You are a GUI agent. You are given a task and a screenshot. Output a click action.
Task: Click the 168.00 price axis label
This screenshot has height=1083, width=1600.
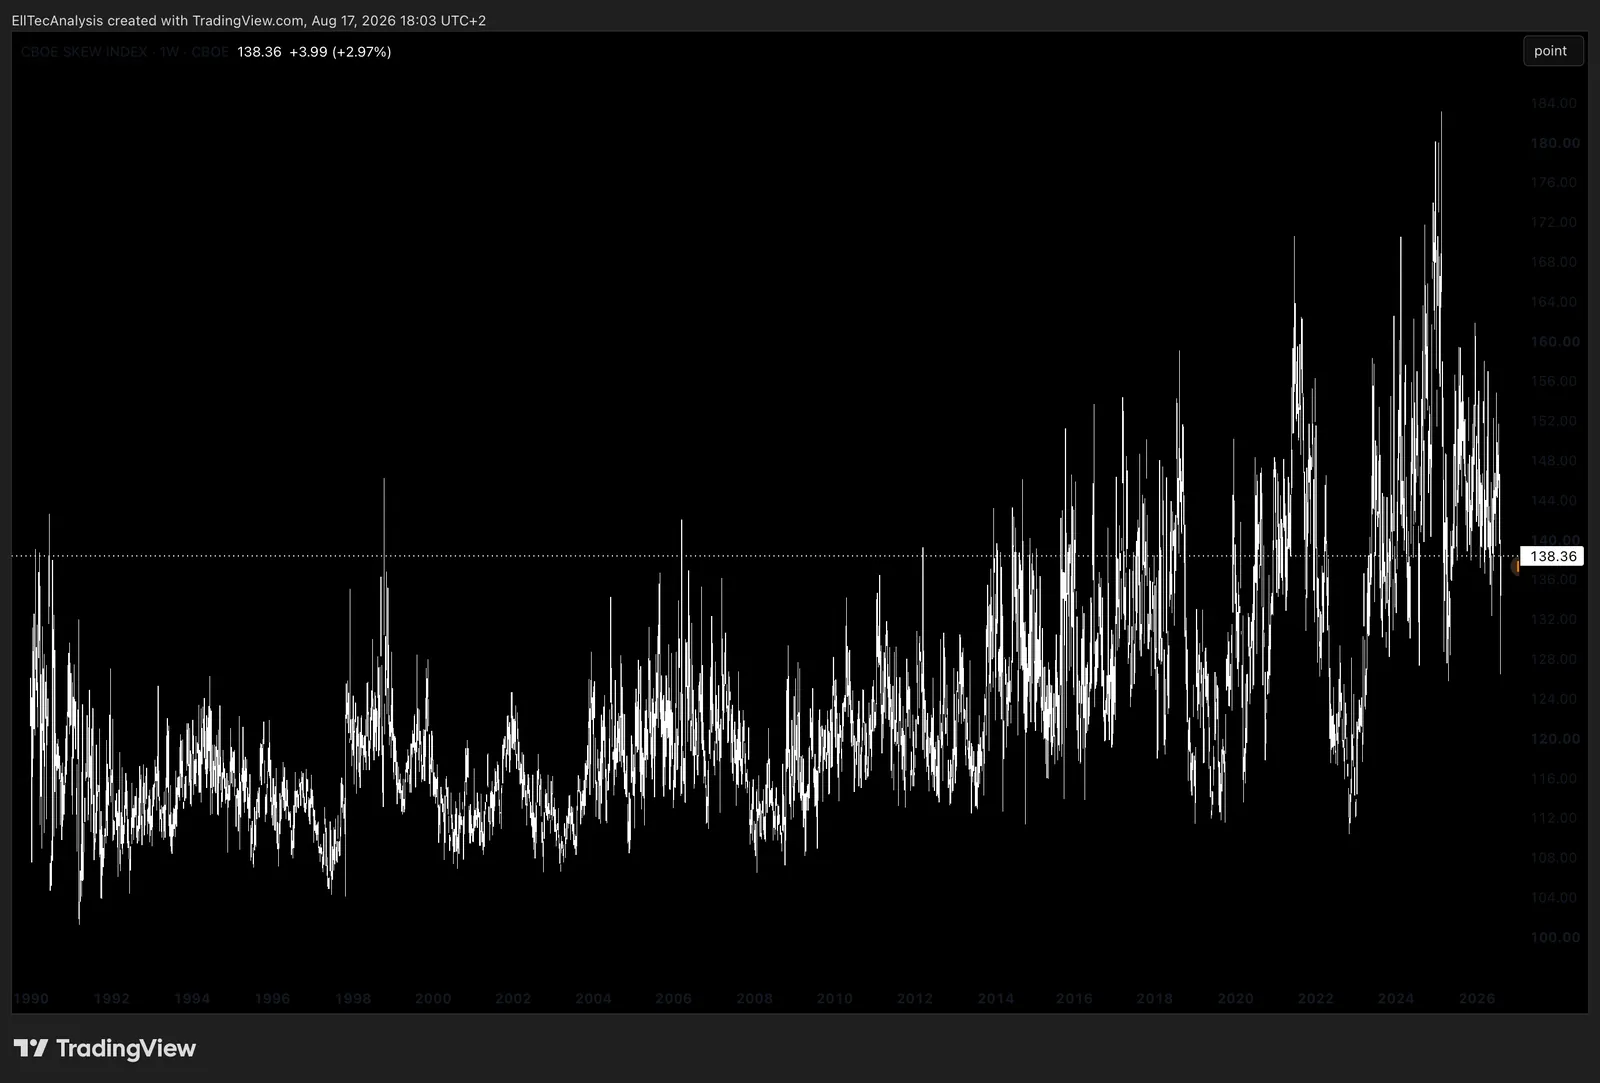pyautogui.click(x=1554, y=262)
